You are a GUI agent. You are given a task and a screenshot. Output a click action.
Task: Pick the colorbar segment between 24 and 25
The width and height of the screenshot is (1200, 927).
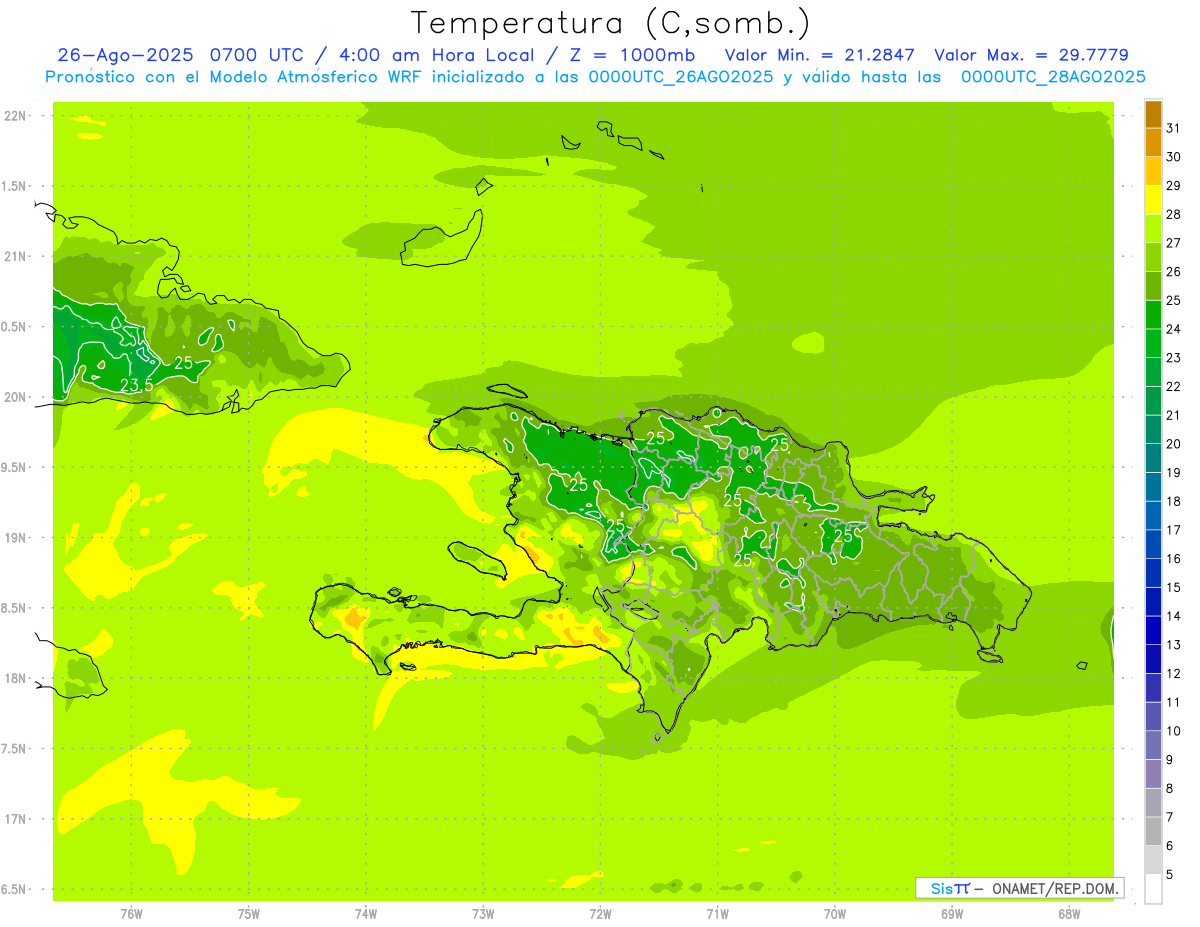click(x=1153, y=316)
